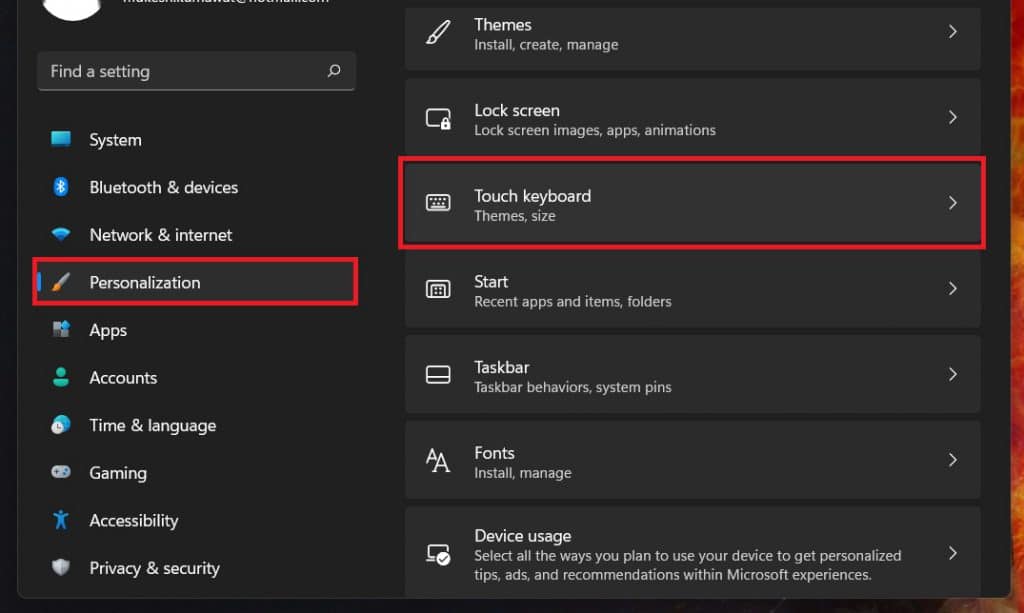Open the Themes settings title

[x=502, y=25]
